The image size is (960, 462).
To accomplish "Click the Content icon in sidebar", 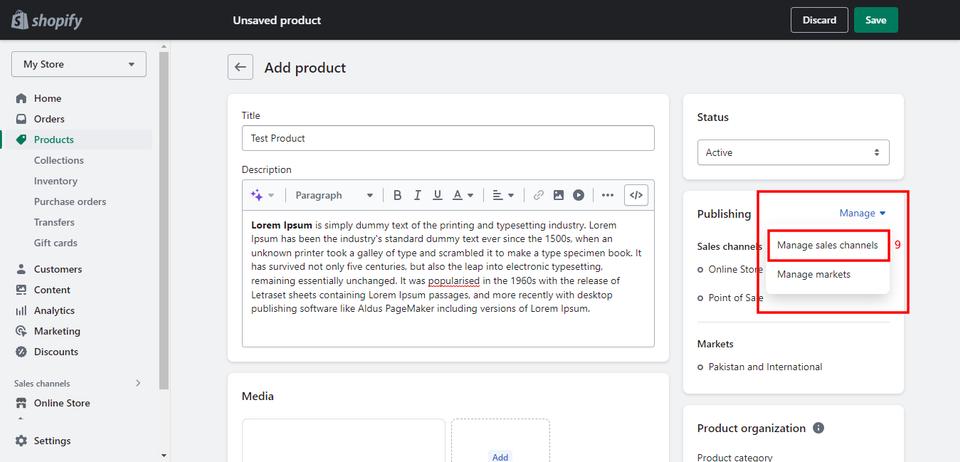I will click(x=21, y=290).
